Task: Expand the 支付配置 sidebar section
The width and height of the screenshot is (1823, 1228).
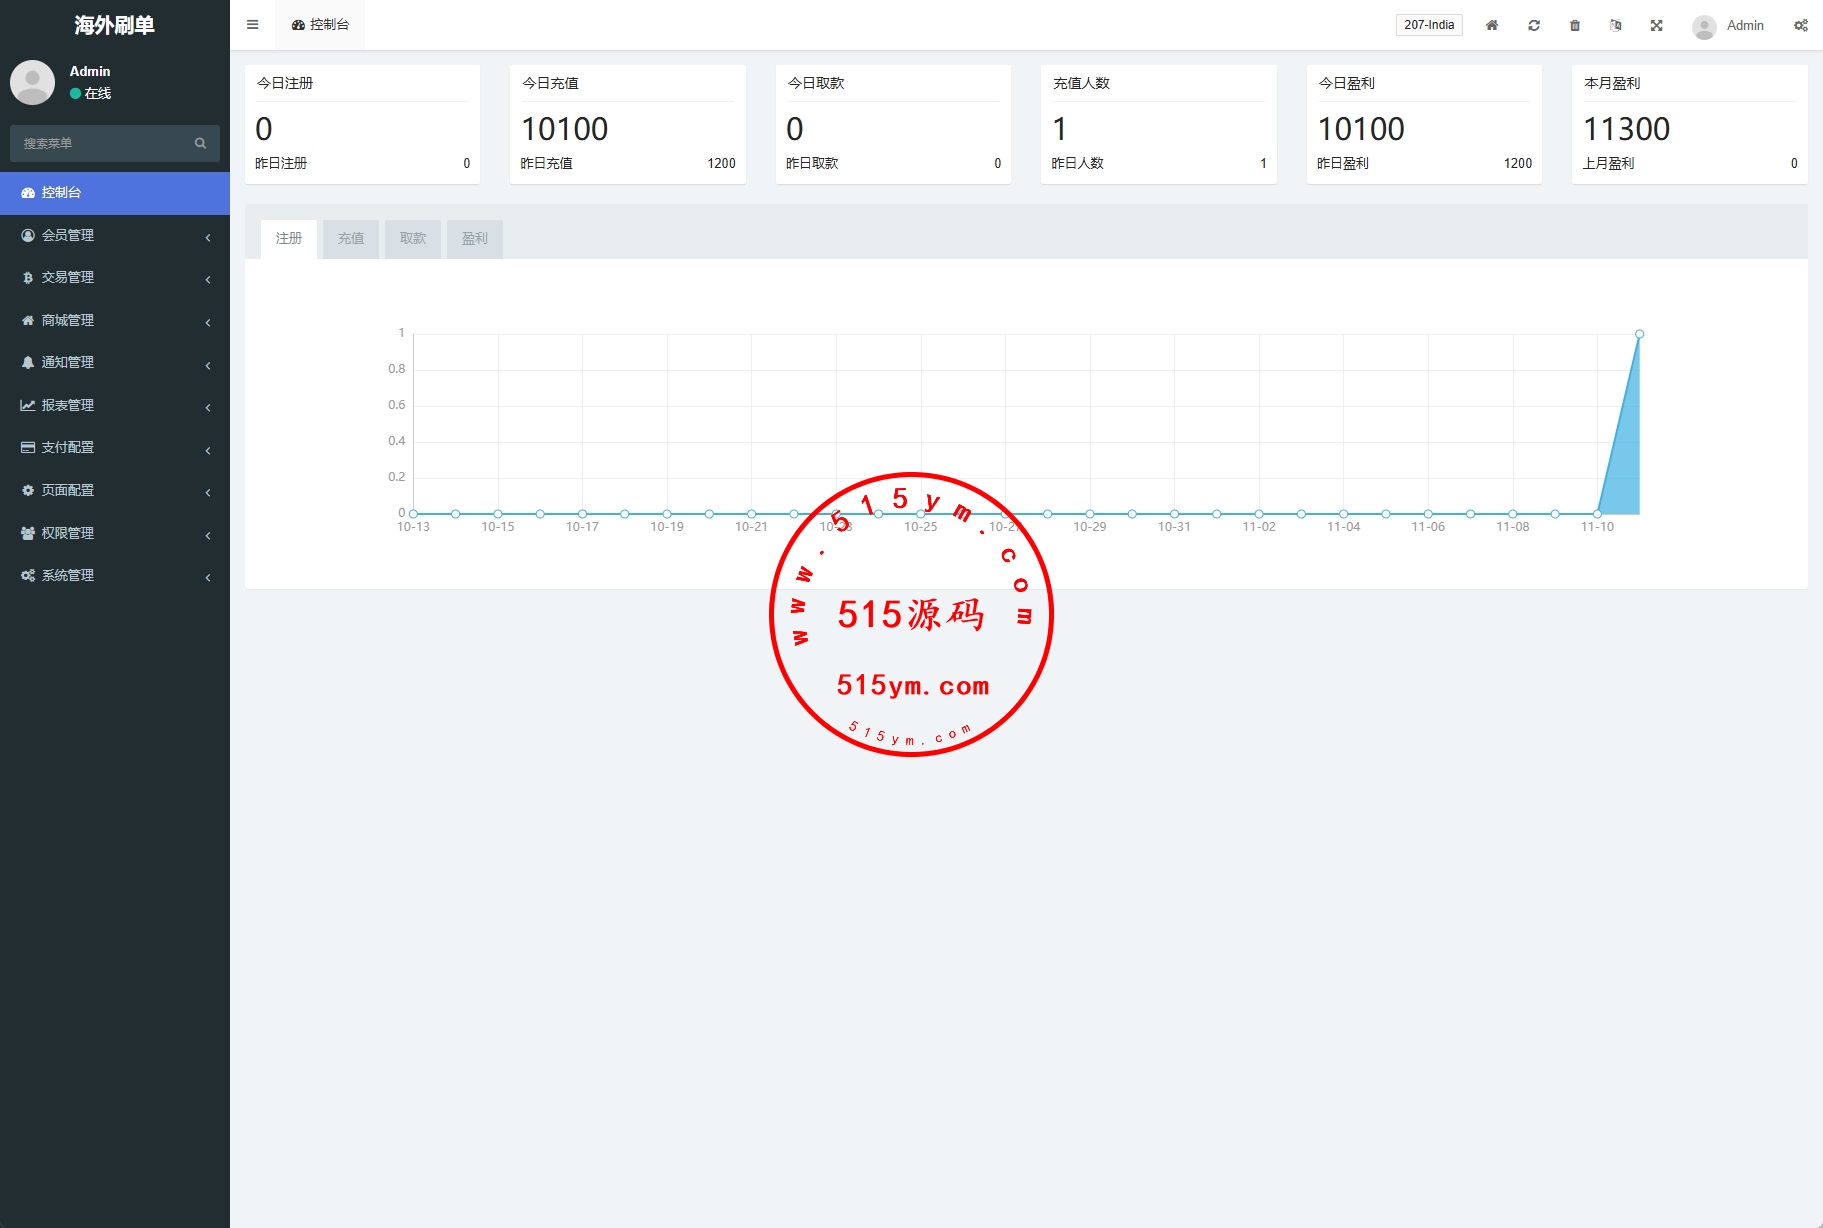Action: point(114,447)
